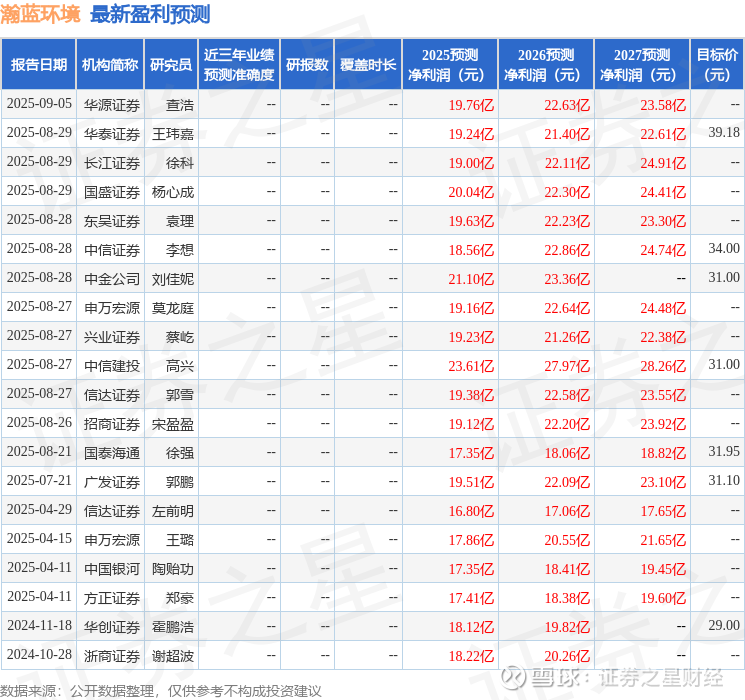Image resolution: width=745 pixels, height=700 pixels.
Task: Click 2027 forecast 24.91亿
Action: tap(663, 163)
